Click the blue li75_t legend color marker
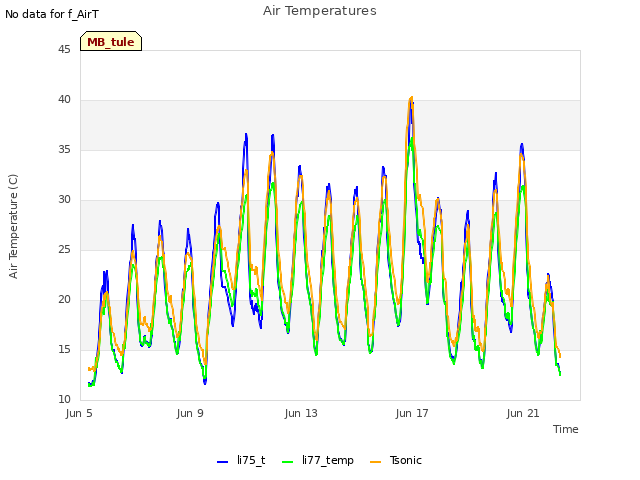This screenshot has width=640, height=480. [x=222, y=462]
